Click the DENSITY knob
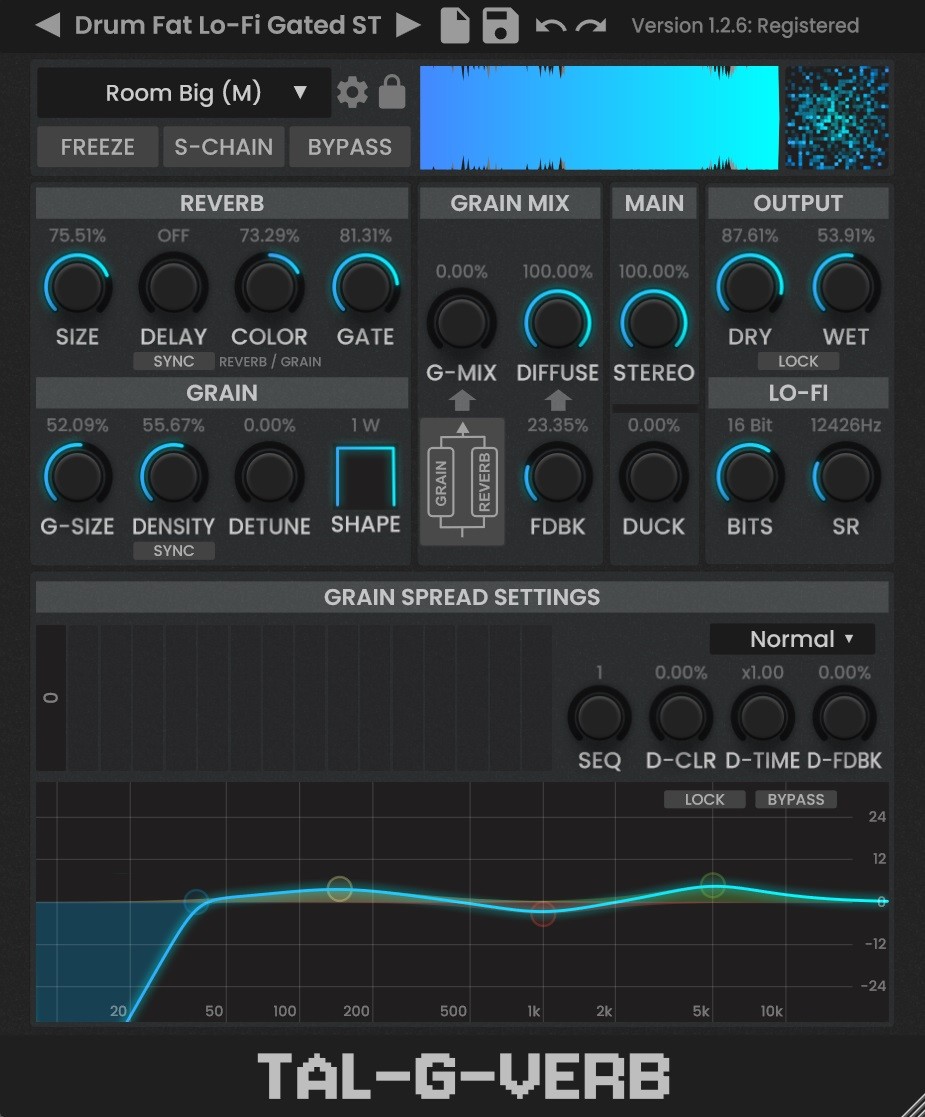The image size is (925, 1117). coord(173,476)
